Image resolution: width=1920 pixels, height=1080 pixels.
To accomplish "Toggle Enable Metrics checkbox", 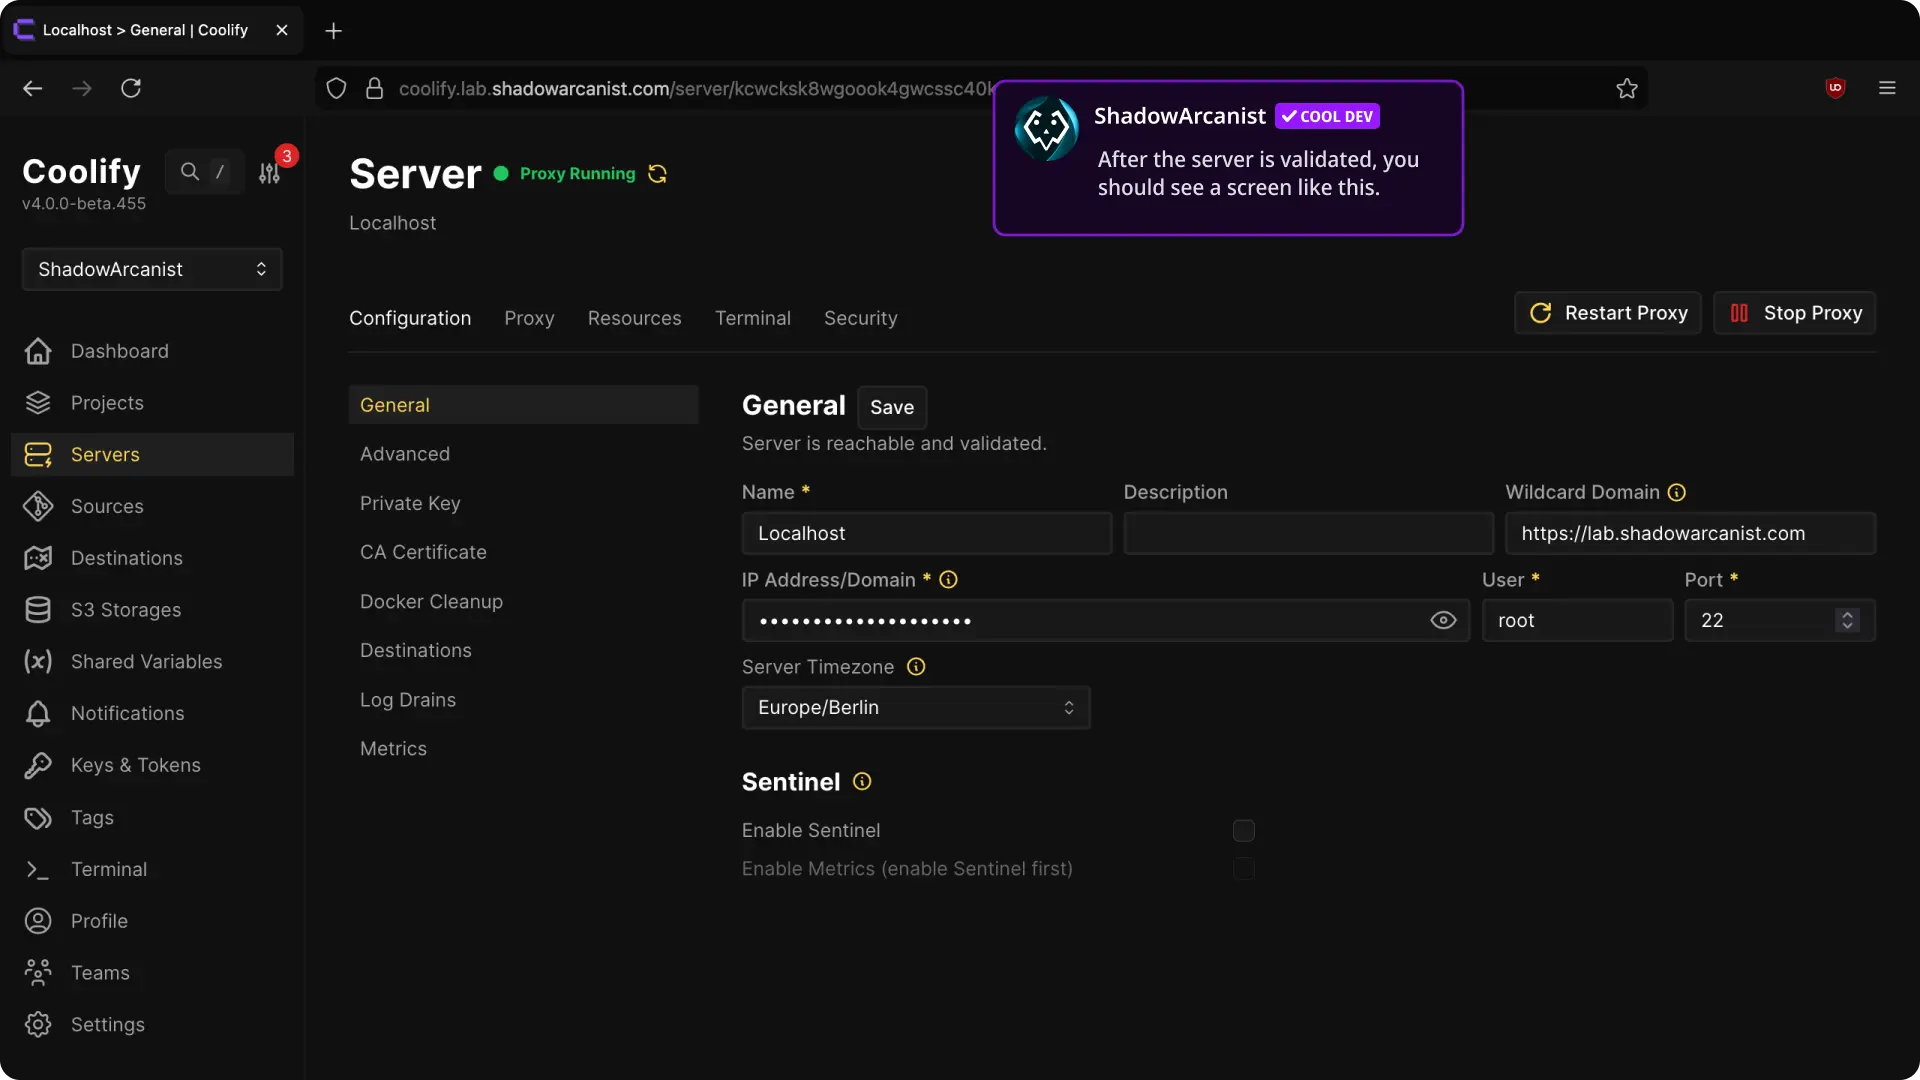I will [1243, 869].
